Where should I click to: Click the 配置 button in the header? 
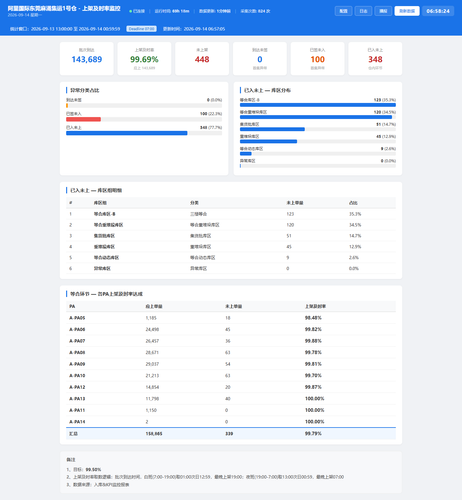343,11
